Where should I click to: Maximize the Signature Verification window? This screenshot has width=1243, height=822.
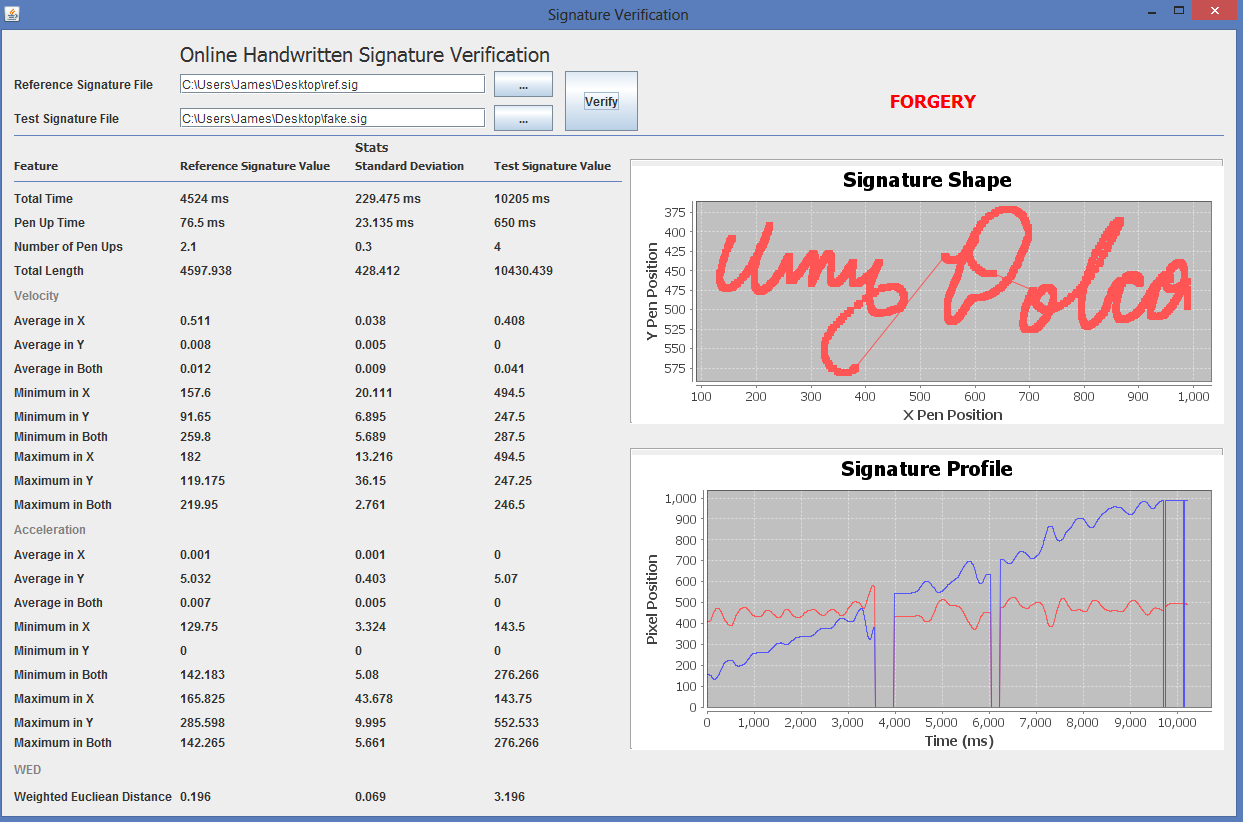pos(1179,11)
